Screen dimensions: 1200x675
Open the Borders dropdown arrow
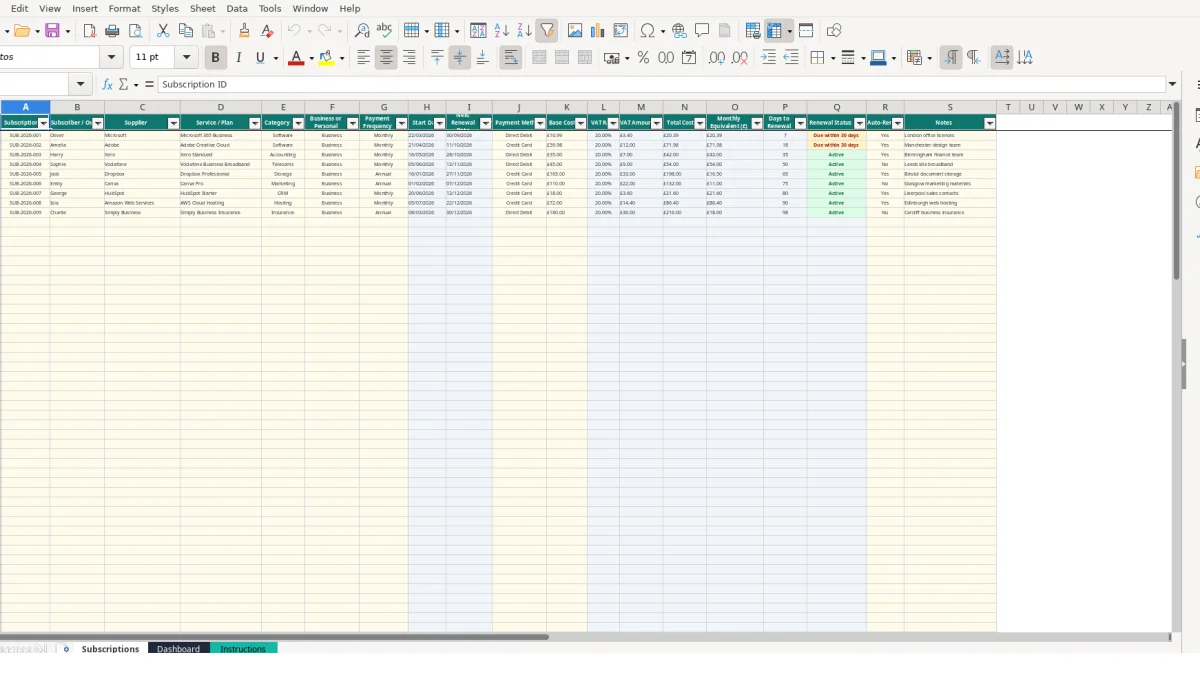[x=832, y=58]
